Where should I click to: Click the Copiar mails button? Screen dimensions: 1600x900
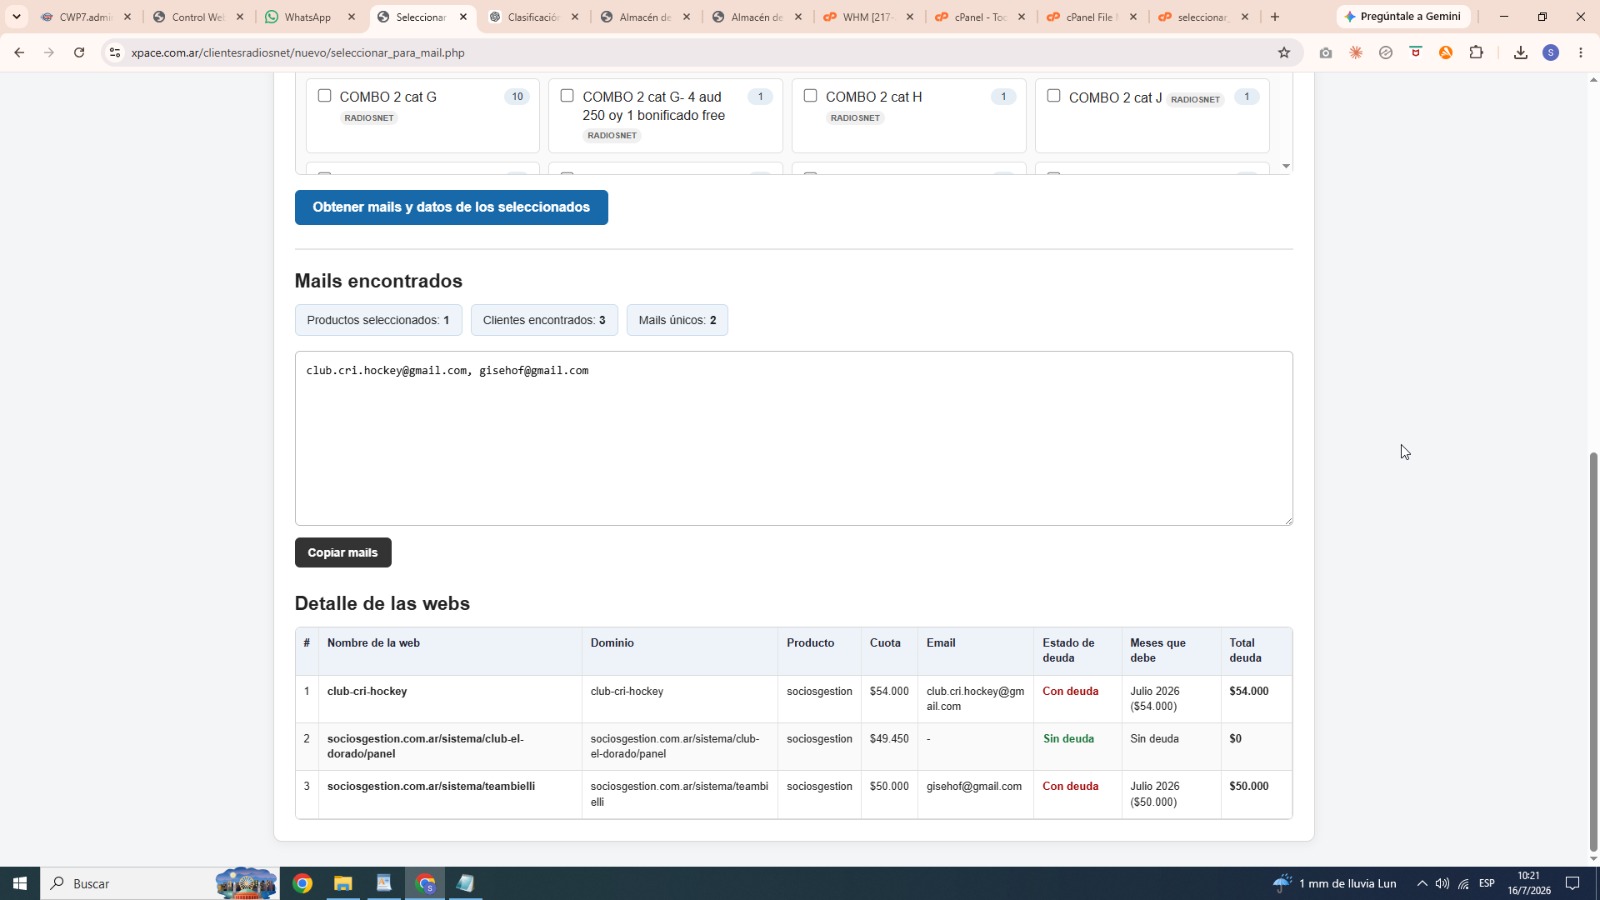pyautogui.click(x=343, y=552)
